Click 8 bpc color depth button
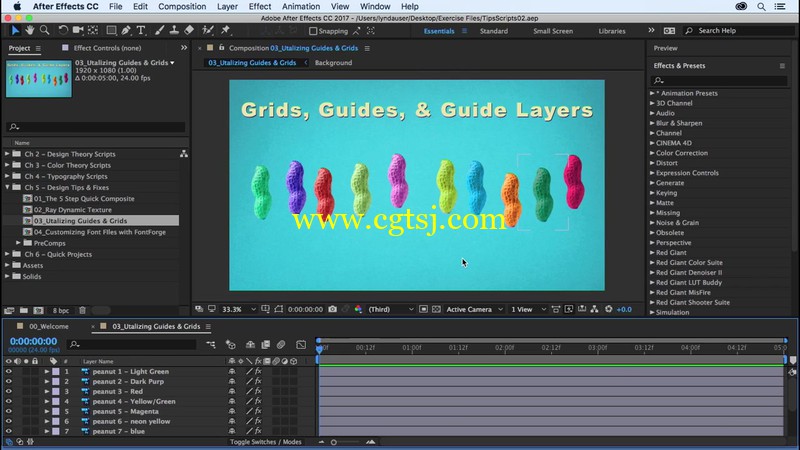The image size is (800, 450). (x=61, y=310)
